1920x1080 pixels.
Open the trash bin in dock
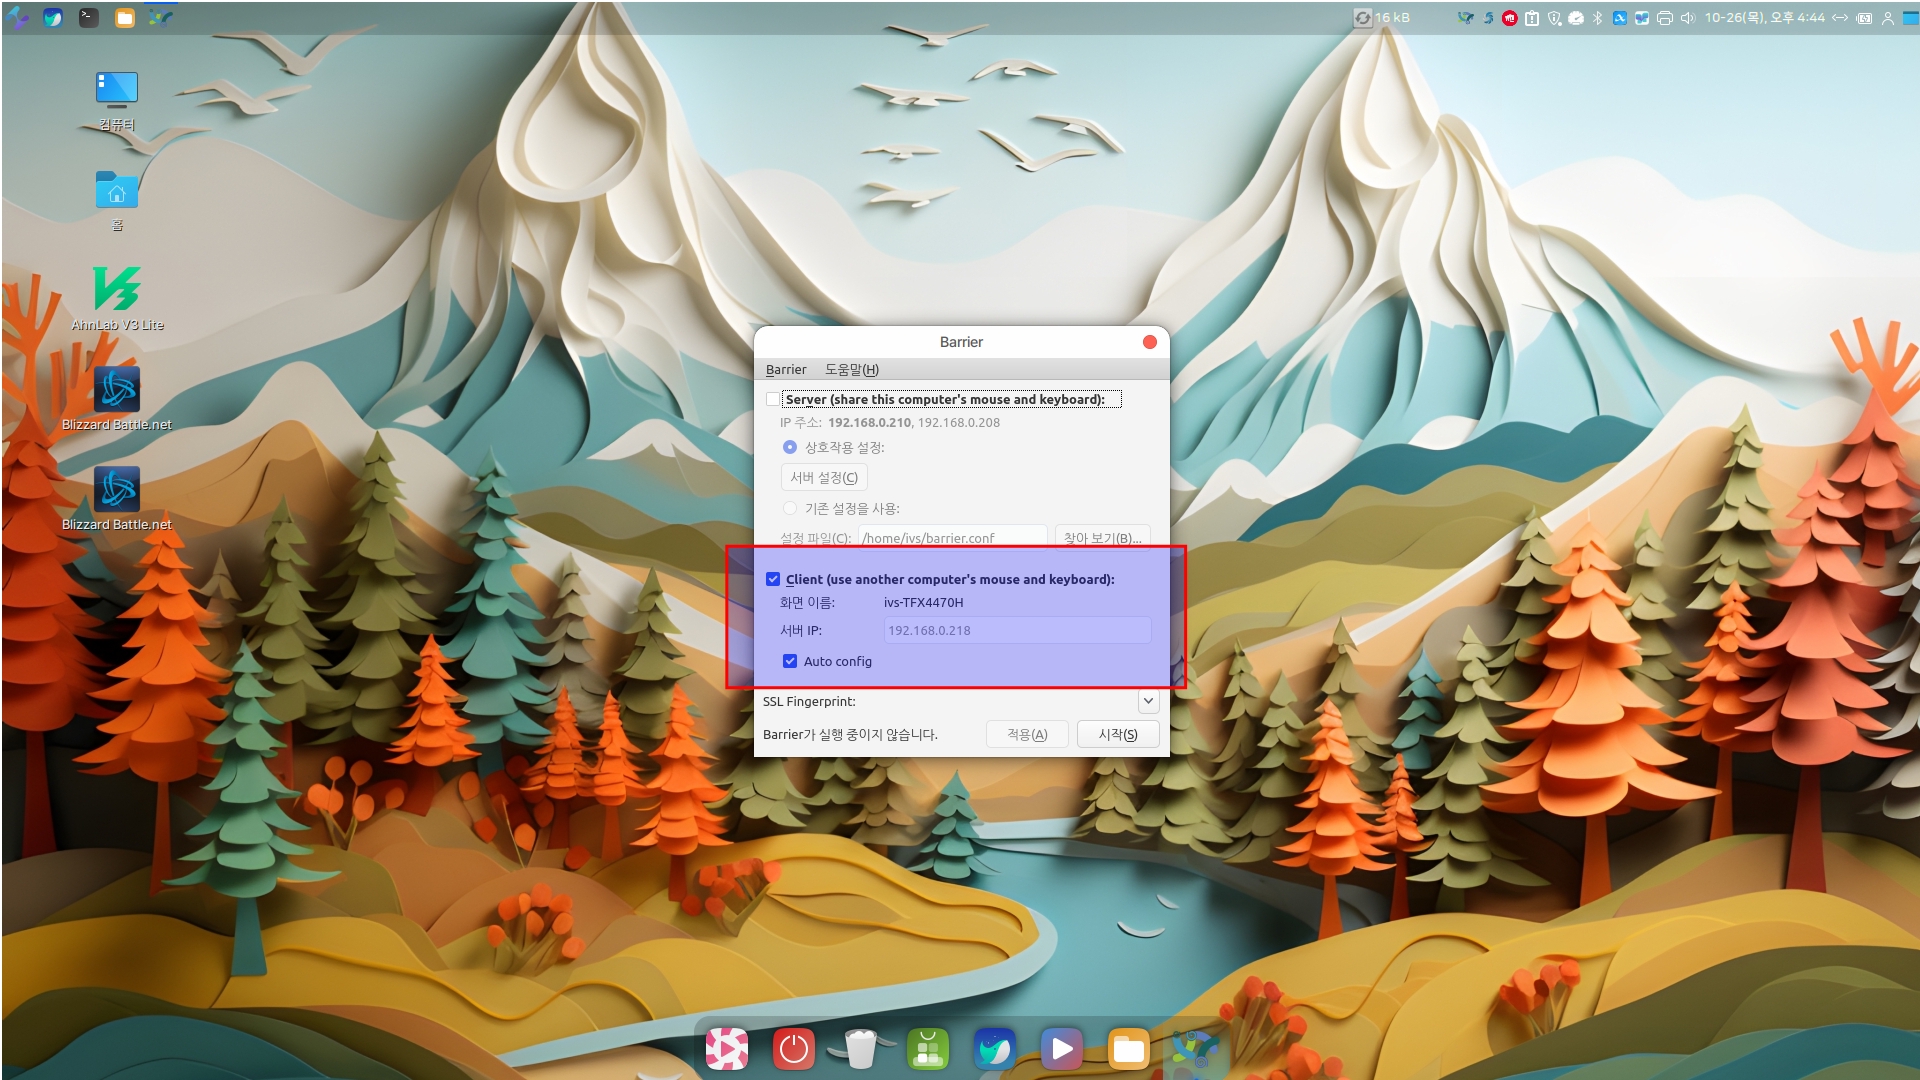[860, 1049]
